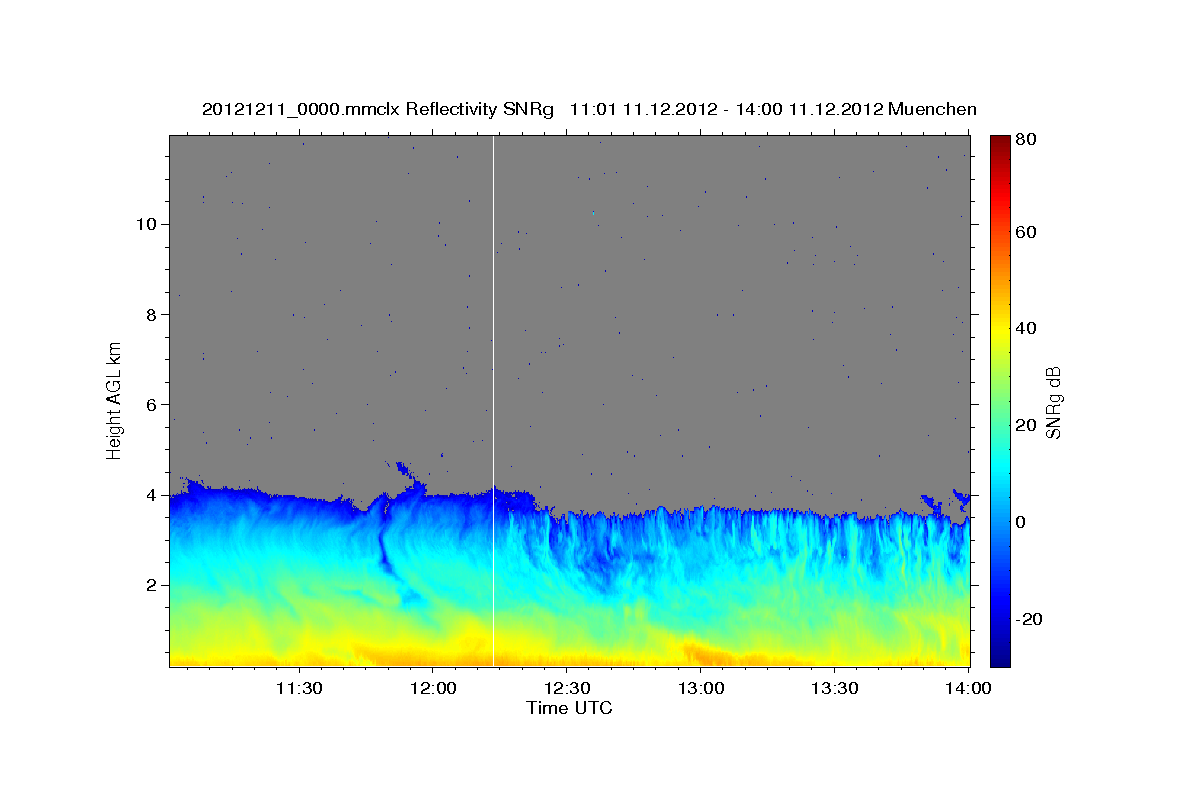The height and width of the screenshot is (800, 1200).
Task: Click the 'SNRg dB' colorbar label
Action: point(1053,403)
